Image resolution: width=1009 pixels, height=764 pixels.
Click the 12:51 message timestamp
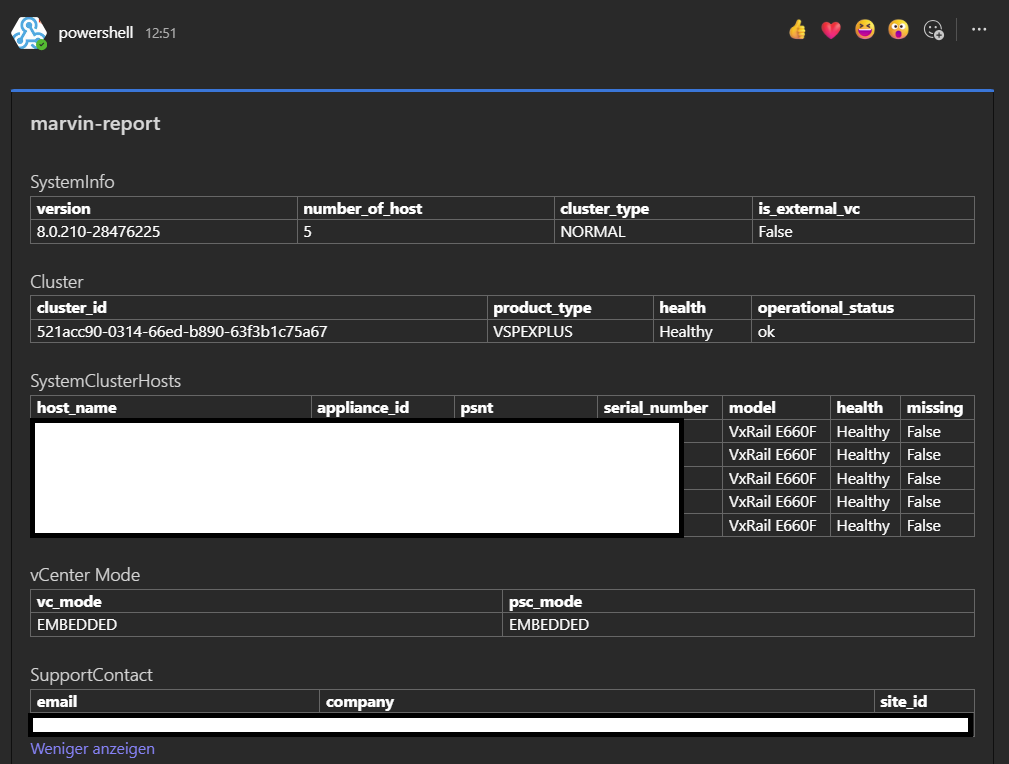click(161, 33)
